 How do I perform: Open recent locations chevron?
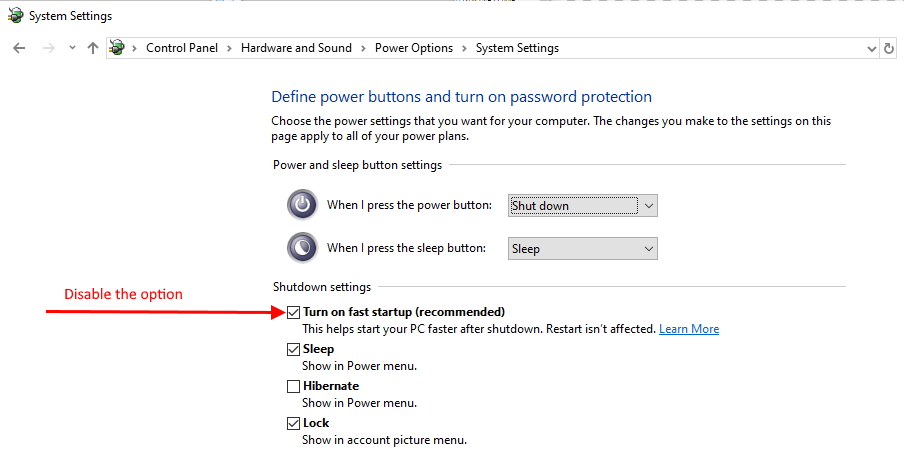coord(72,48)
